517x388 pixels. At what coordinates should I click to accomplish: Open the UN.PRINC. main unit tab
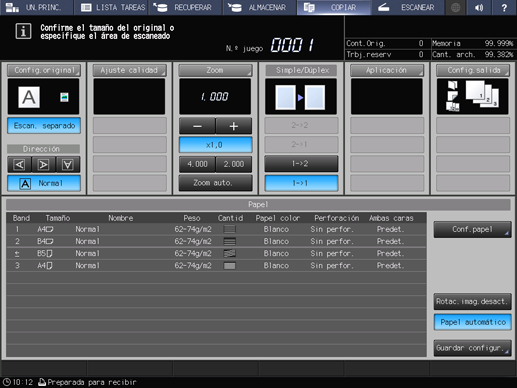point(37,7)
